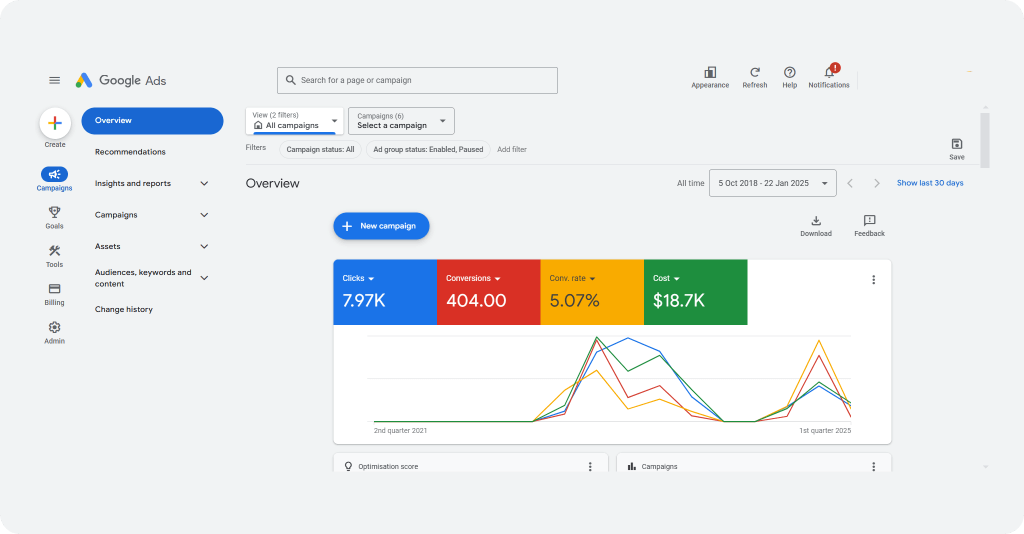
Task: Open Goals in the left sidebar
Action: tap(54, 212)
